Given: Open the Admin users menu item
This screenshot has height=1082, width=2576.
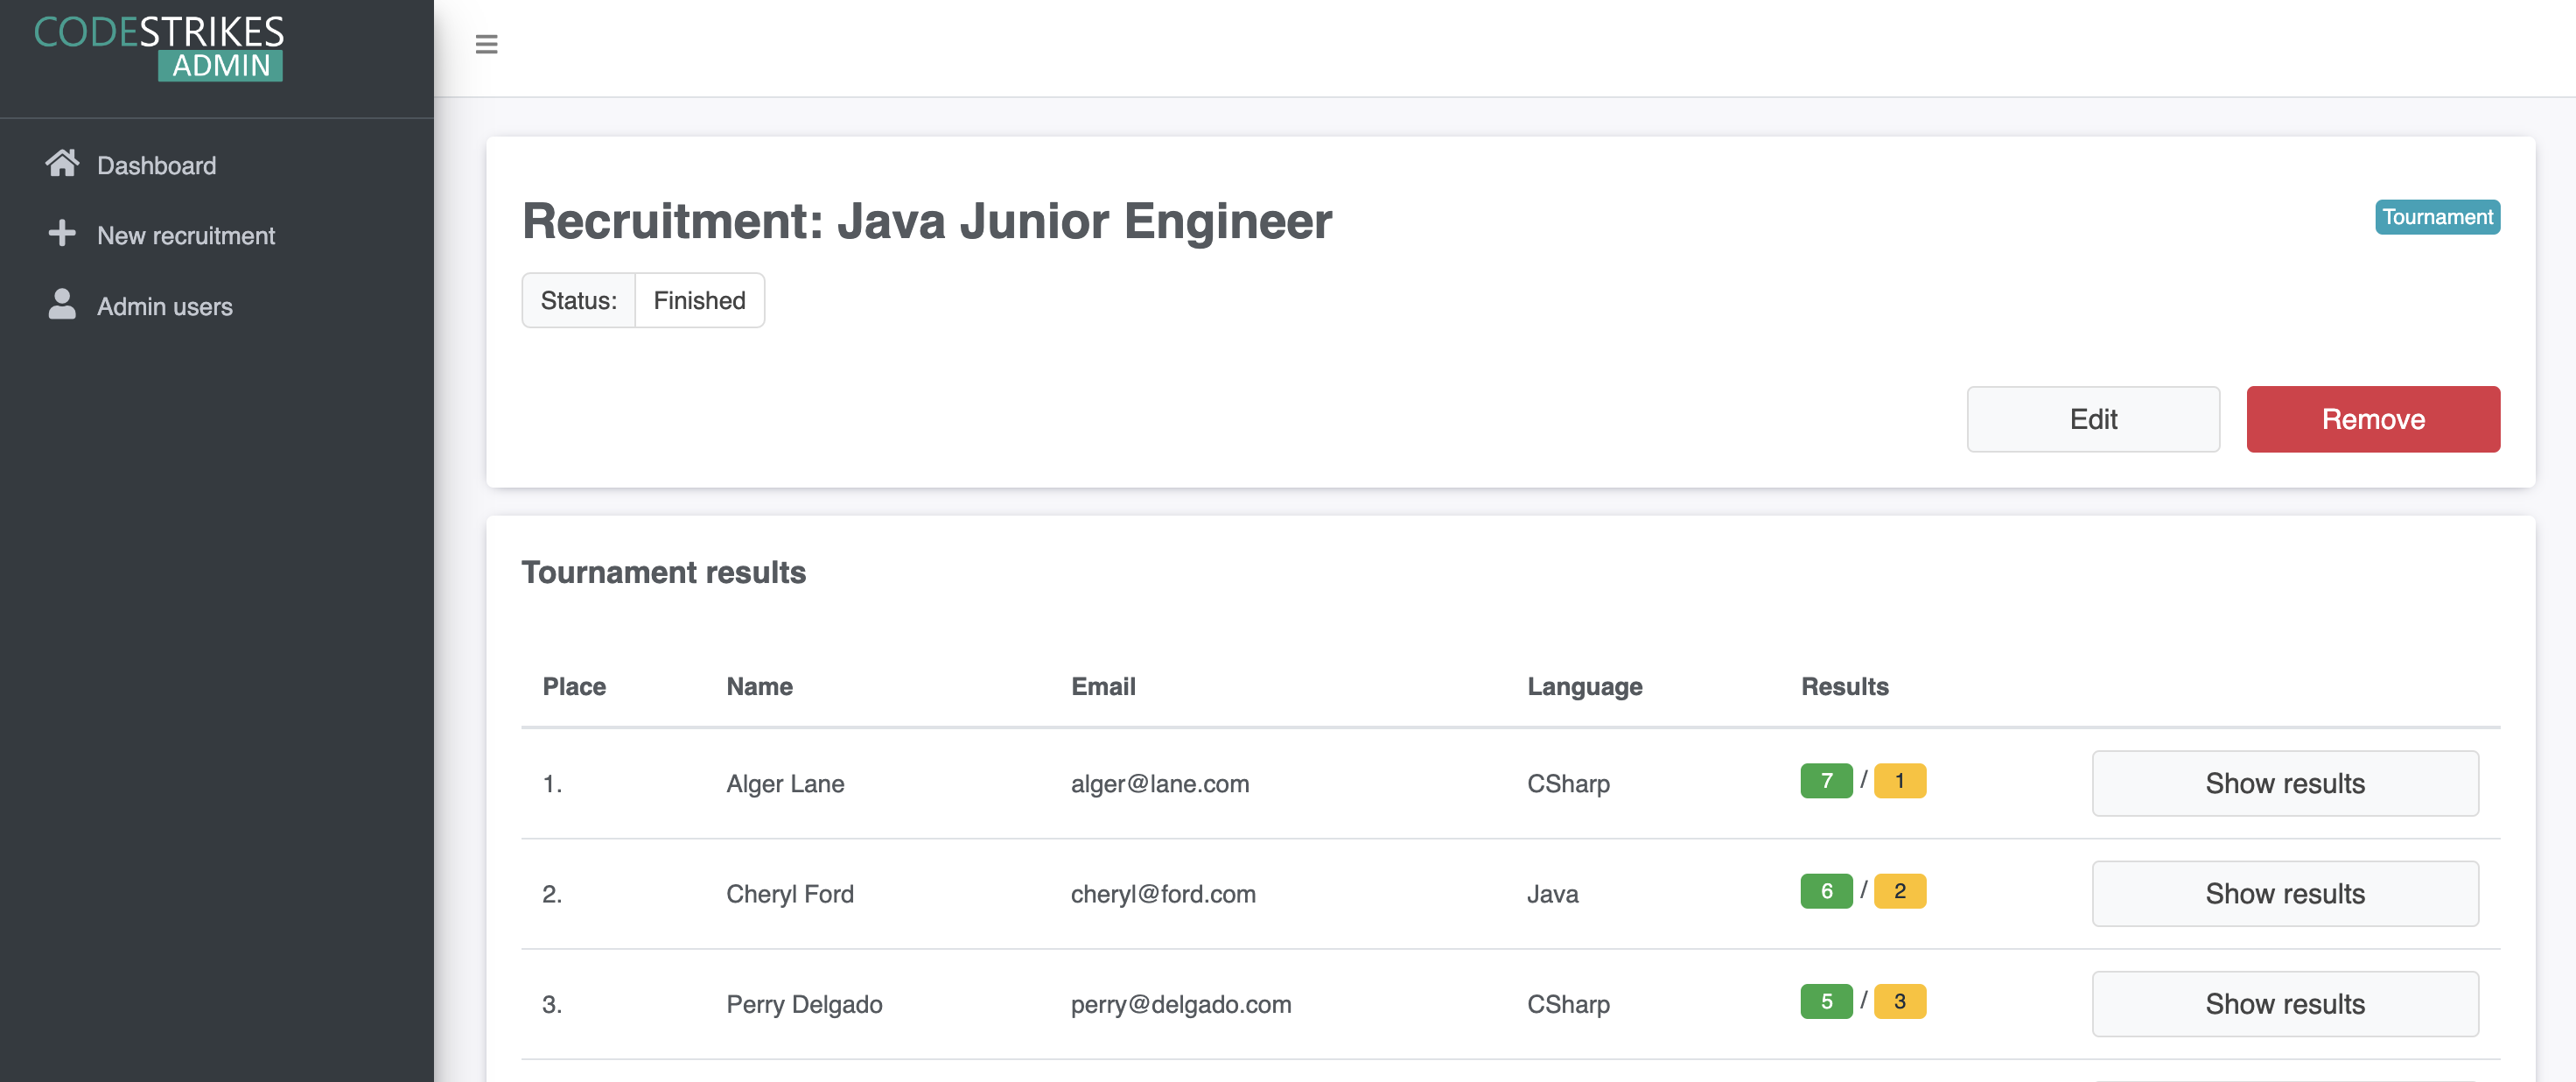Looking at the screenshot, I should tap(165, 306).
